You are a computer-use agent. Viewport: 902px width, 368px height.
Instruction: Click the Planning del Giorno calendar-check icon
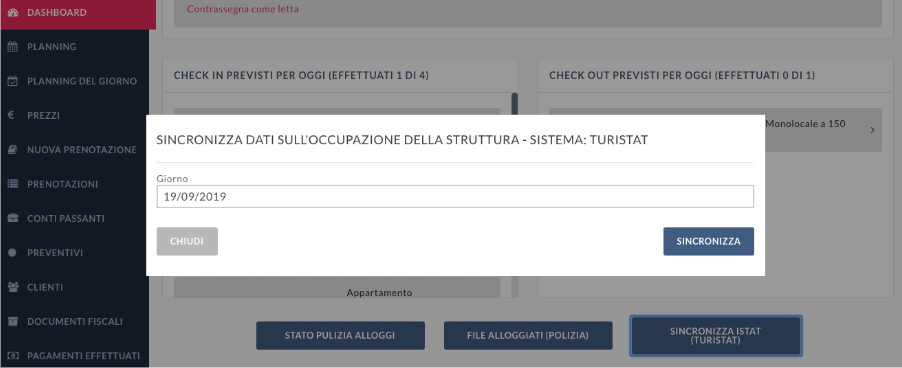click(x=13, y=81)
